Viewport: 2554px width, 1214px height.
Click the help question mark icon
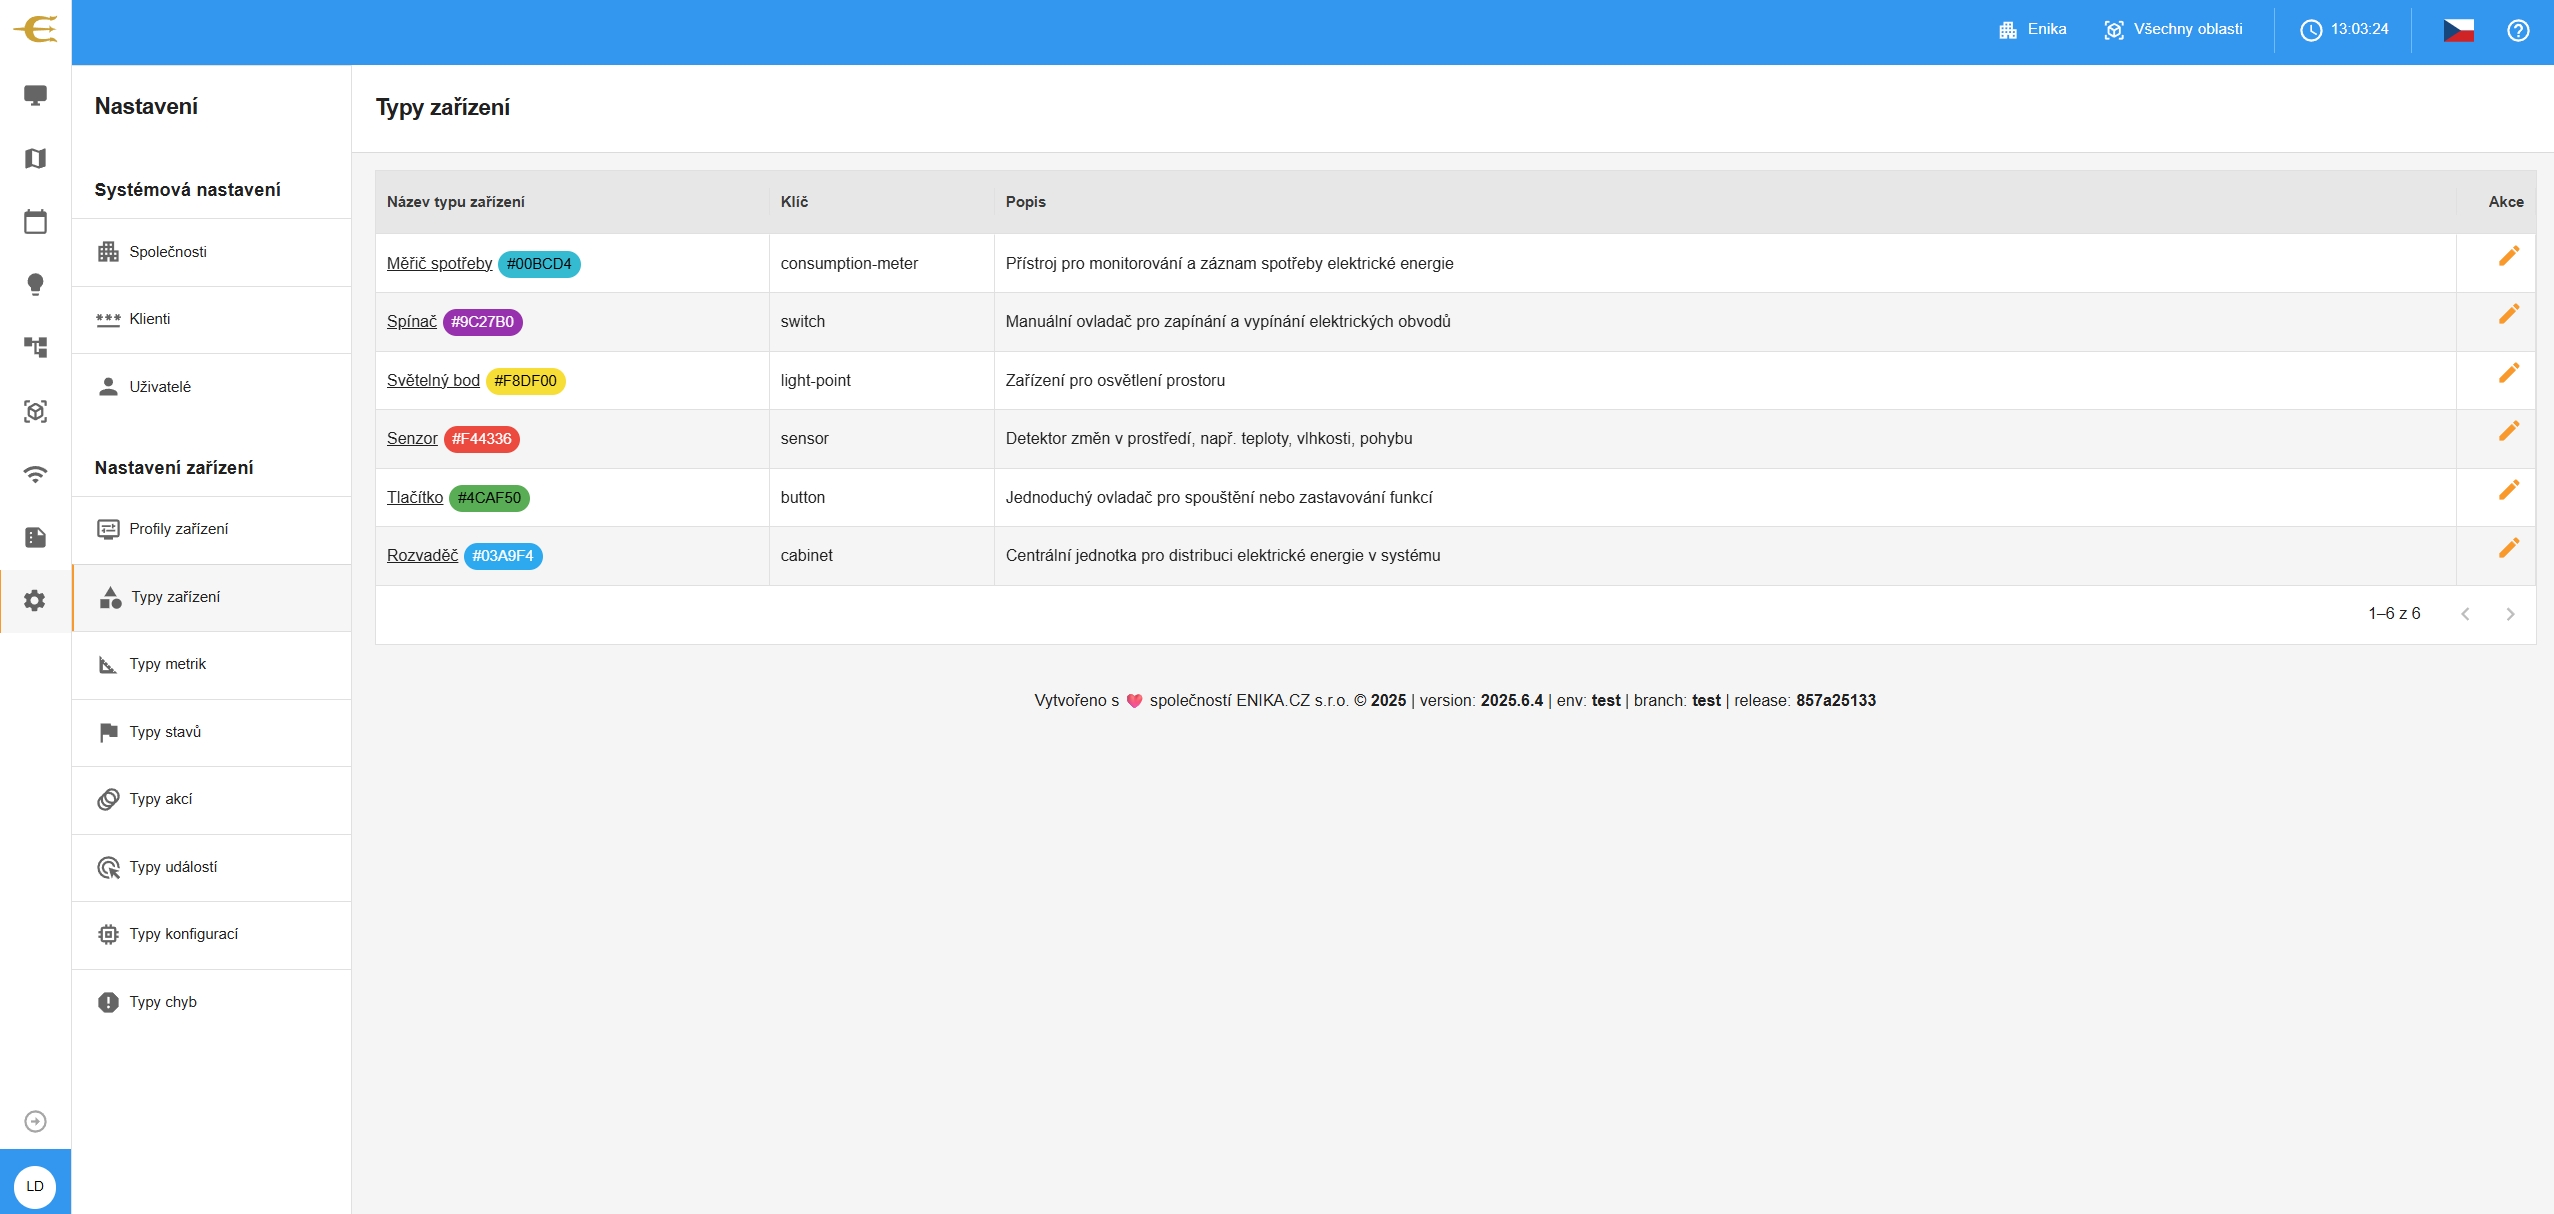click(x=2518, y=30)
